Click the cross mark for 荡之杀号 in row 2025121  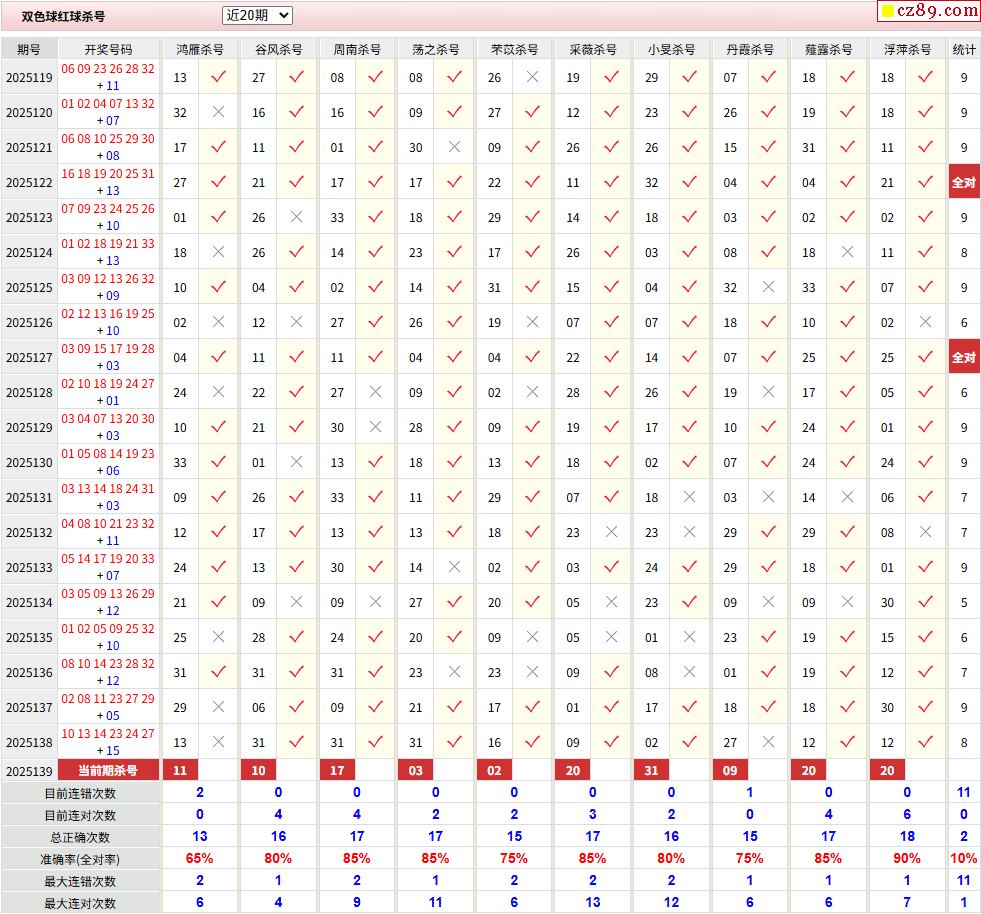pyautogui.click(x=454, y=147)
